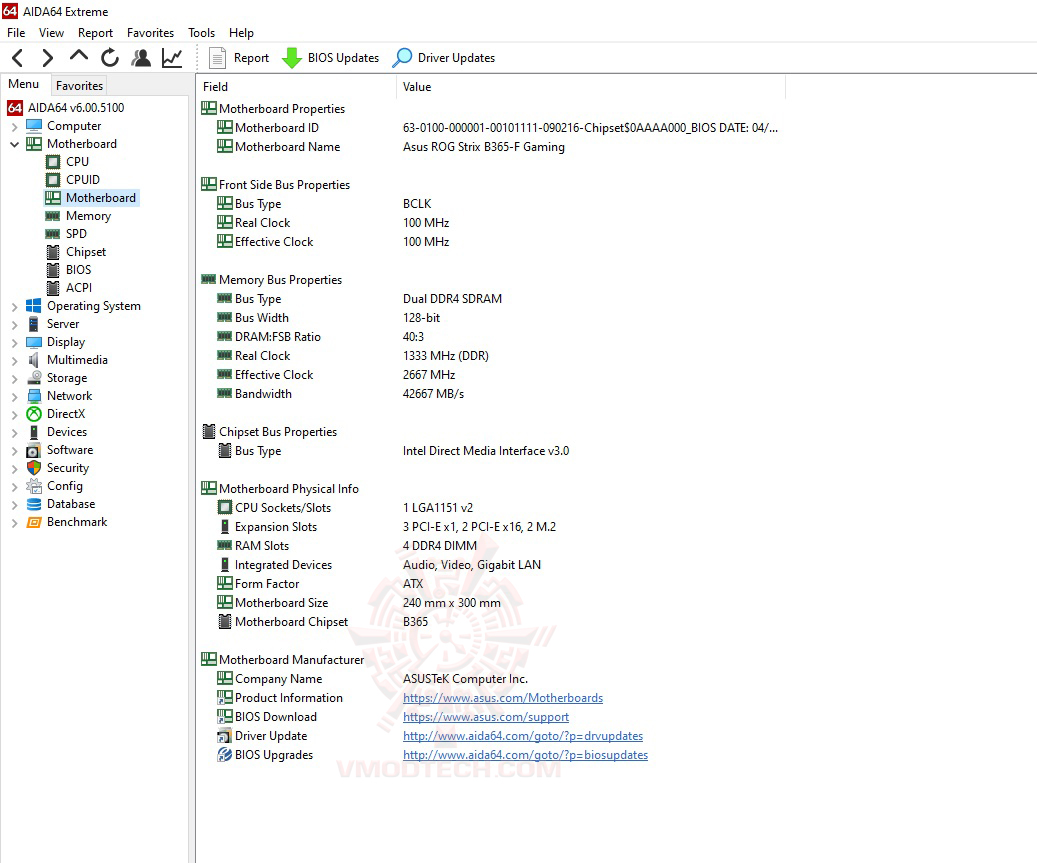
Task: Go forward with the right arrow toolbar icon
Action: [x=47, y=58]
